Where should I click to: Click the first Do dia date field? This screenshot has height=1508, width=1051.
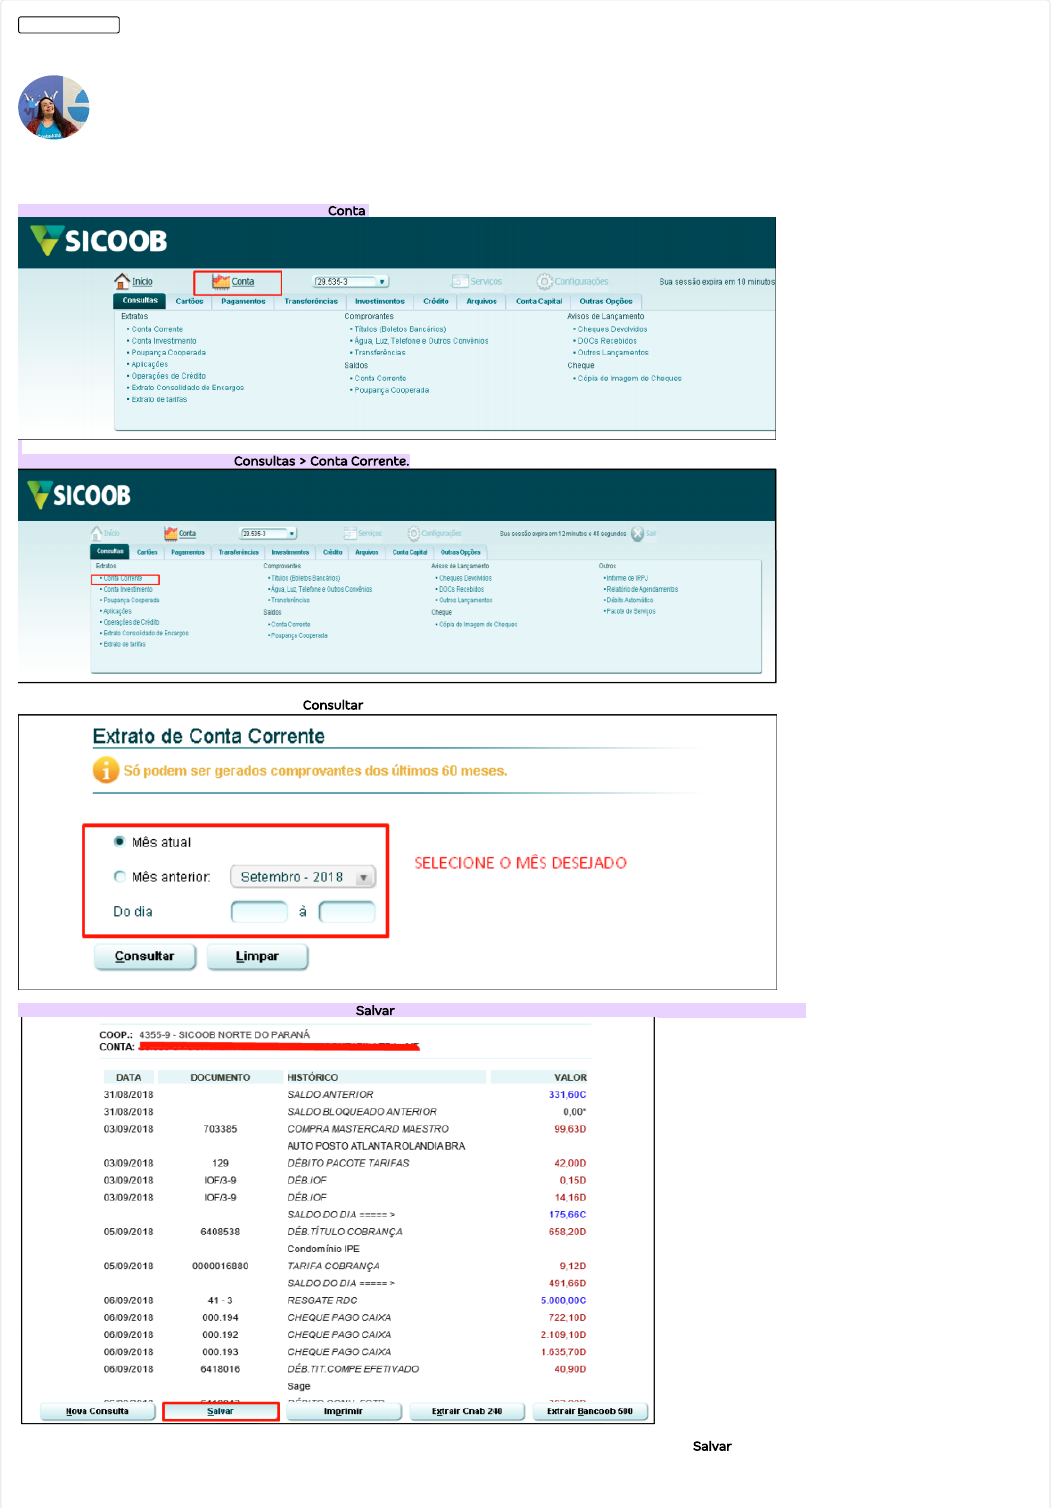point(259,912)
